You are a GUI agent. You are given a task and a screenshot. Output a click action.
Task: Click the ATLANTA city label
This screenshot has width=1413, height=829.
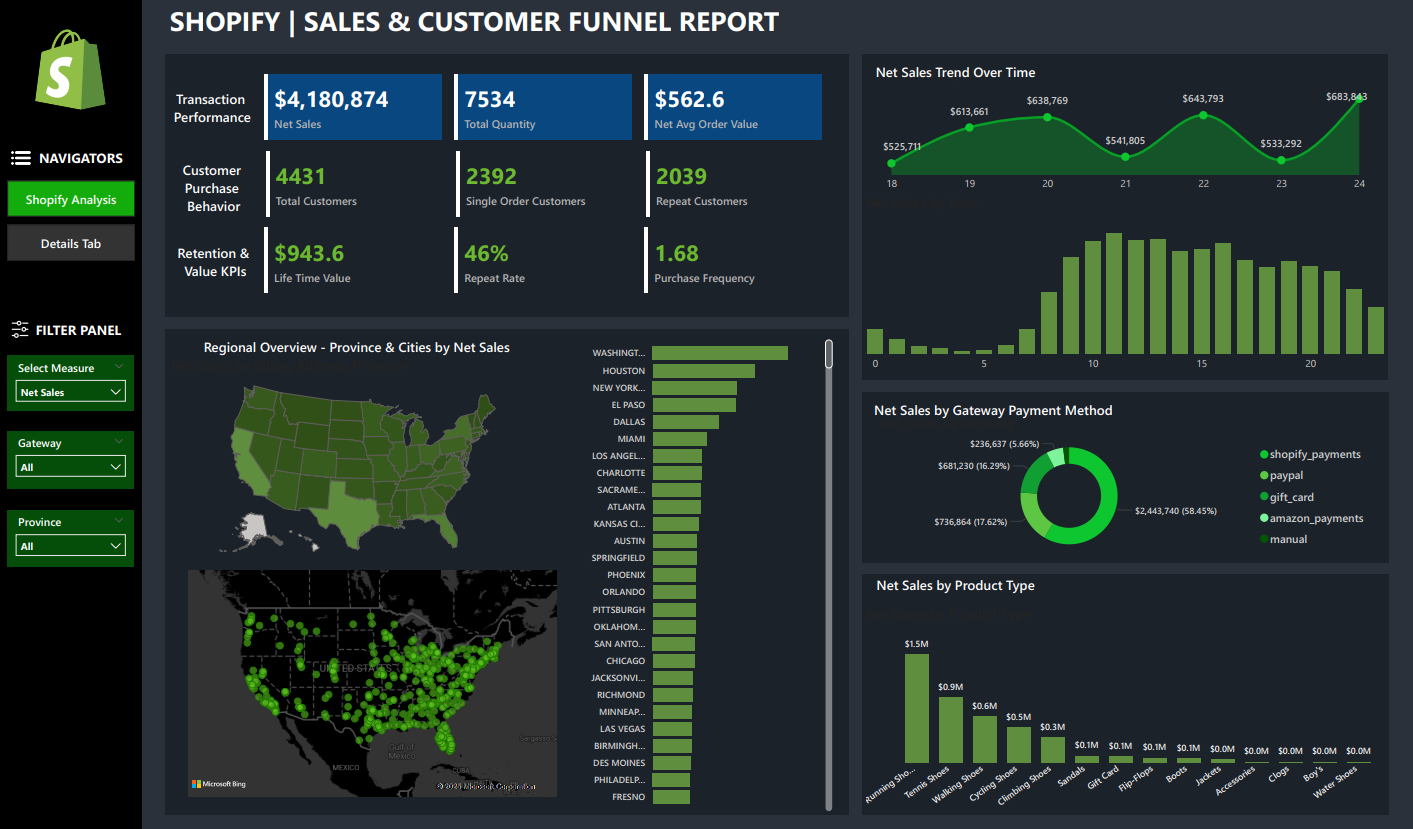point(626,507)
